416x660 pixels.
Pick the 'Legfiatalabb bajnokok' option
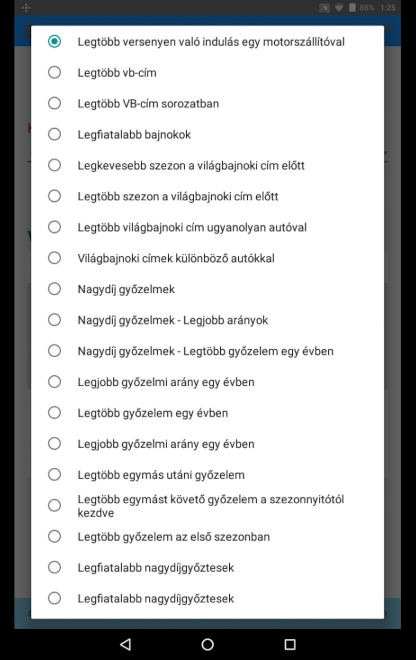[208, 134]
